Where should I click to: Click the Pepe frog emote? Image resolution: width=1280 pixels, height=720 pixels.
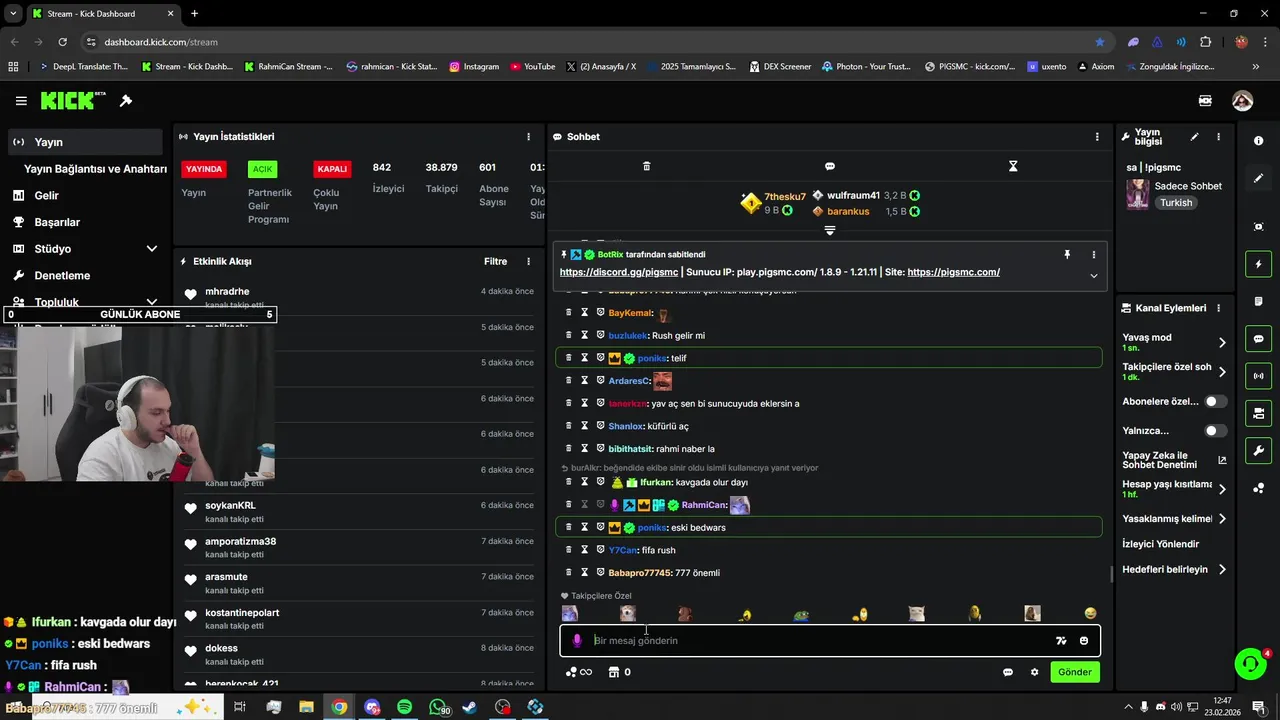click(x=801, y=614)
